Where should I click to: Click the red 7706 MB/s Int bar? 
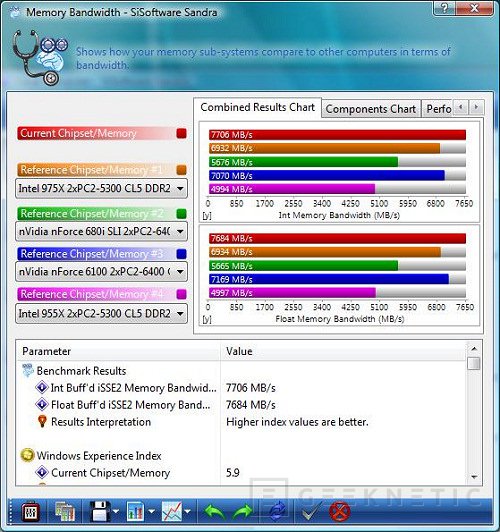pyautogui.click(x=337, y=135)
